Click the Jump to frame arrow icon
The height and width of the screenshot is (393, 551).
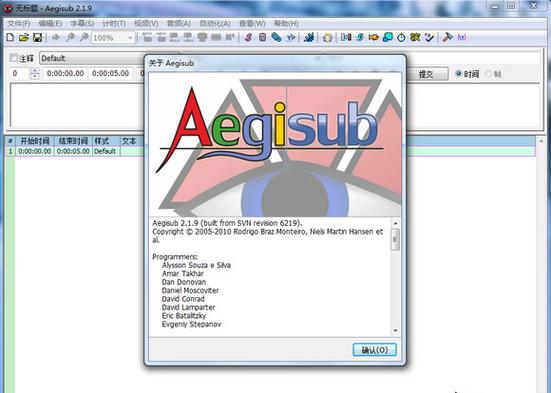click(x=56, y=37)
